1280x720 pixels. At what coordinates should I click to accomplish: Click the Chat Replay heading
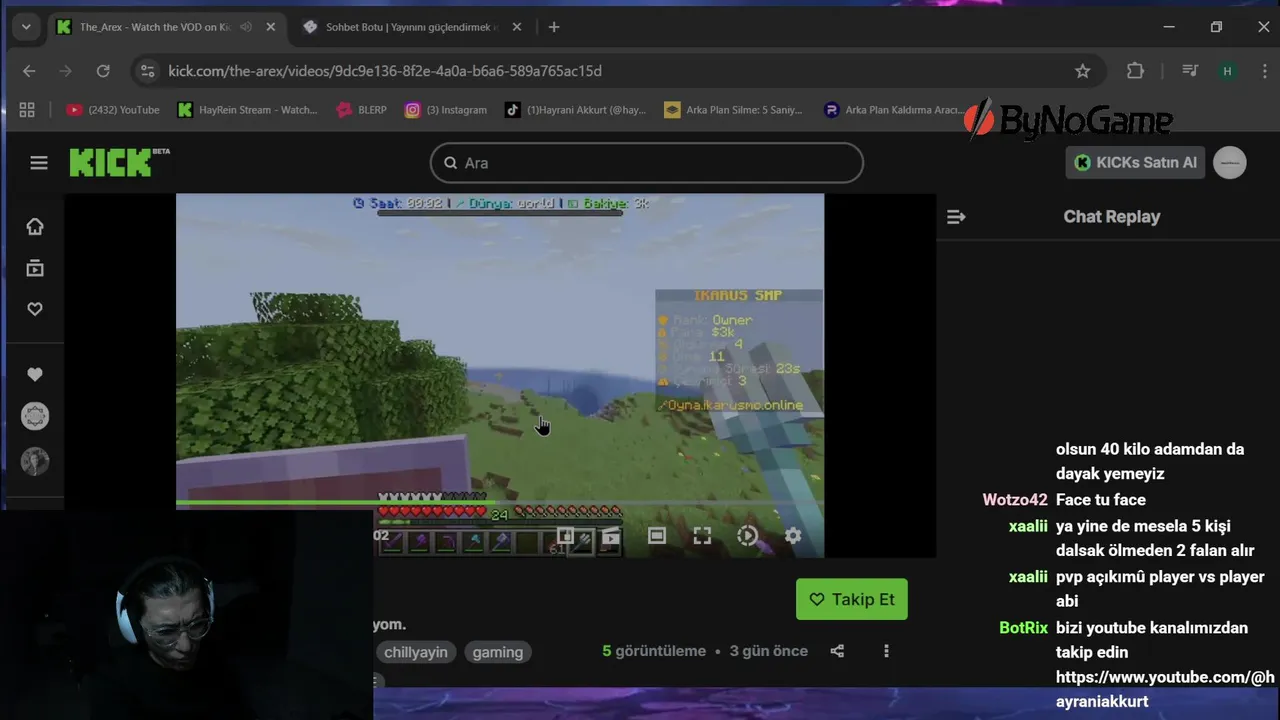pos(1112,216)
